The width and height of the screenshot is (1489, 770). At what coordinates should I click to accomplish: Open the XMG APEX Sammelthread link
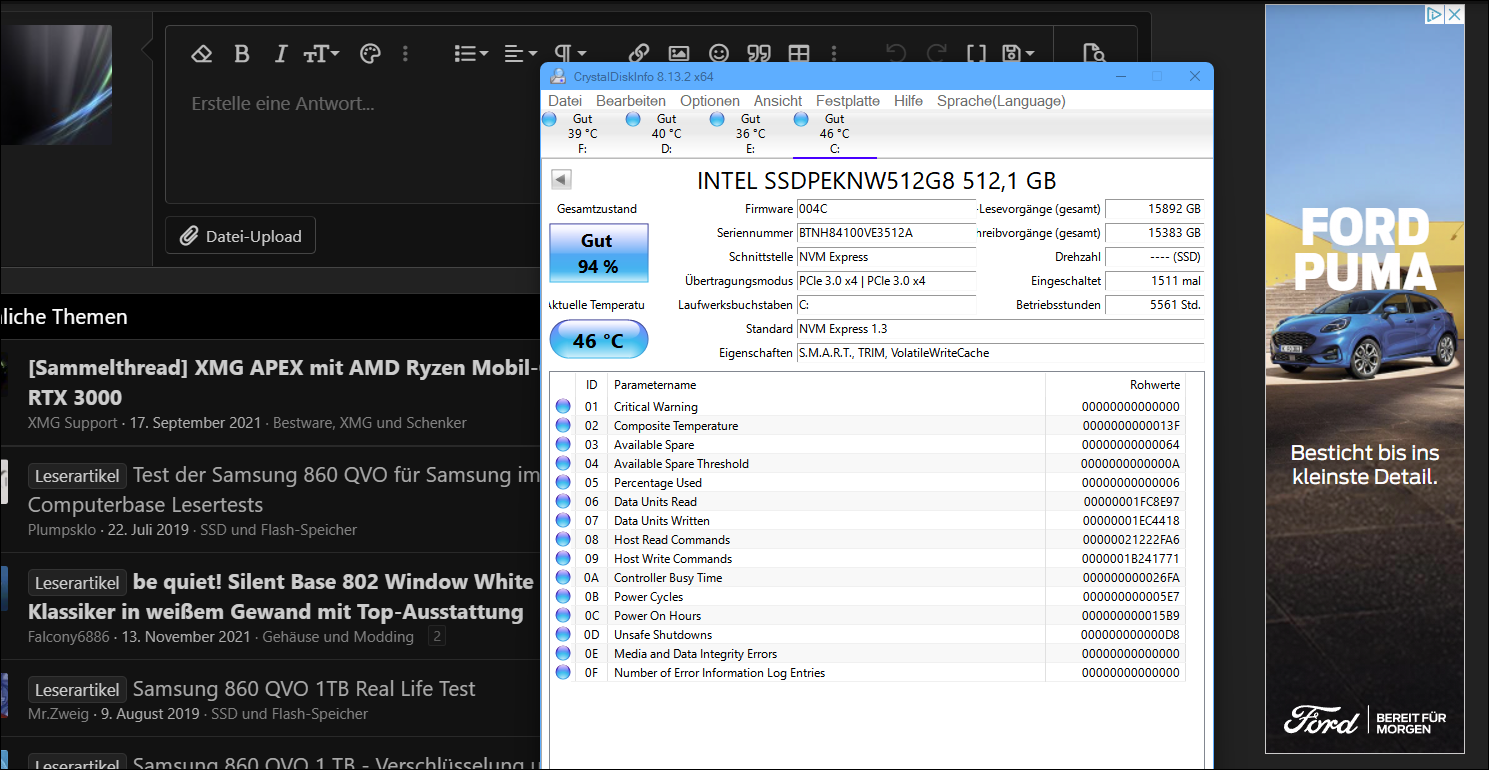[284, 382]
